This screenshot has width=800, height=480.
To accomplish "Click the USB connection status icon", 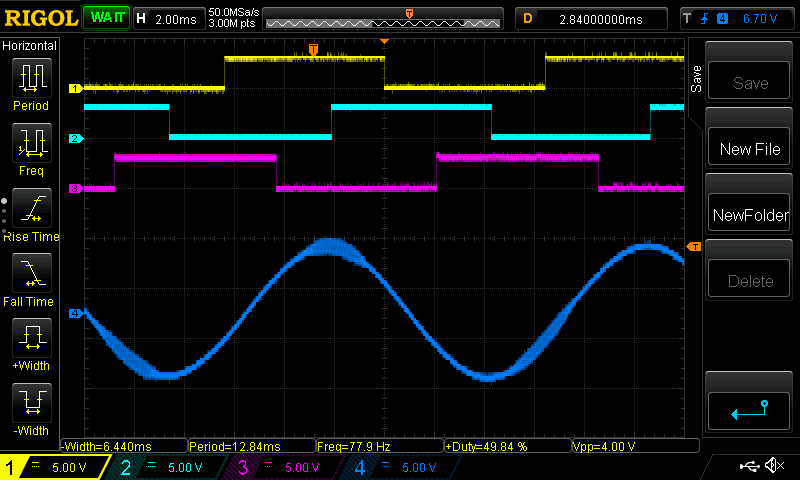I will pos(749,466).
